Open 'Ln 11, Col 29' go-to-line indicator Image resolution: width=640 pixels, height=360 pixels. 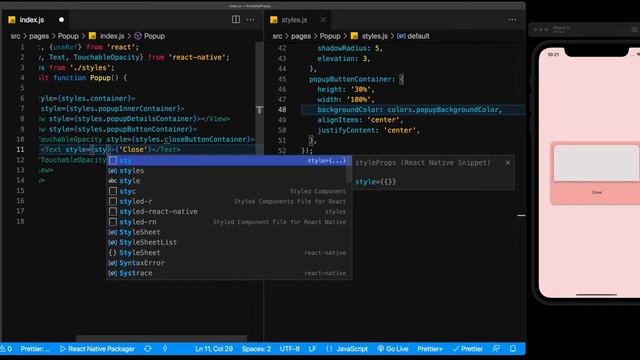point(214,349)
